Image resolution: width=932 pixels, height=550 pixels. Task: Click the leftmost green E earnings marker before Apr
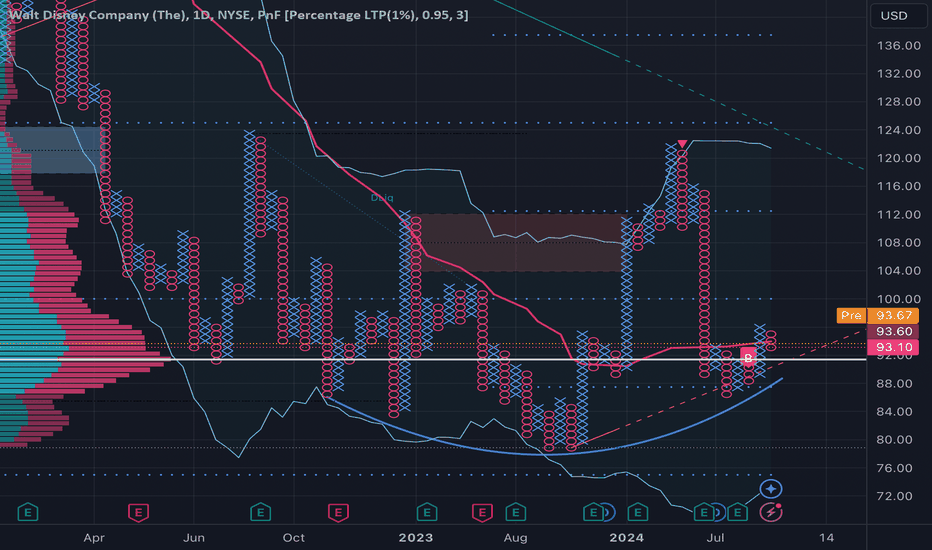click(28, 512)
